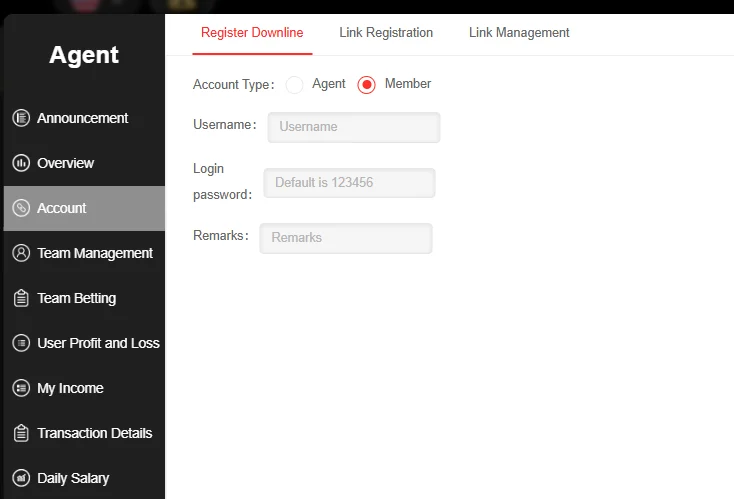Select the Member account type radio

[366, 85]
